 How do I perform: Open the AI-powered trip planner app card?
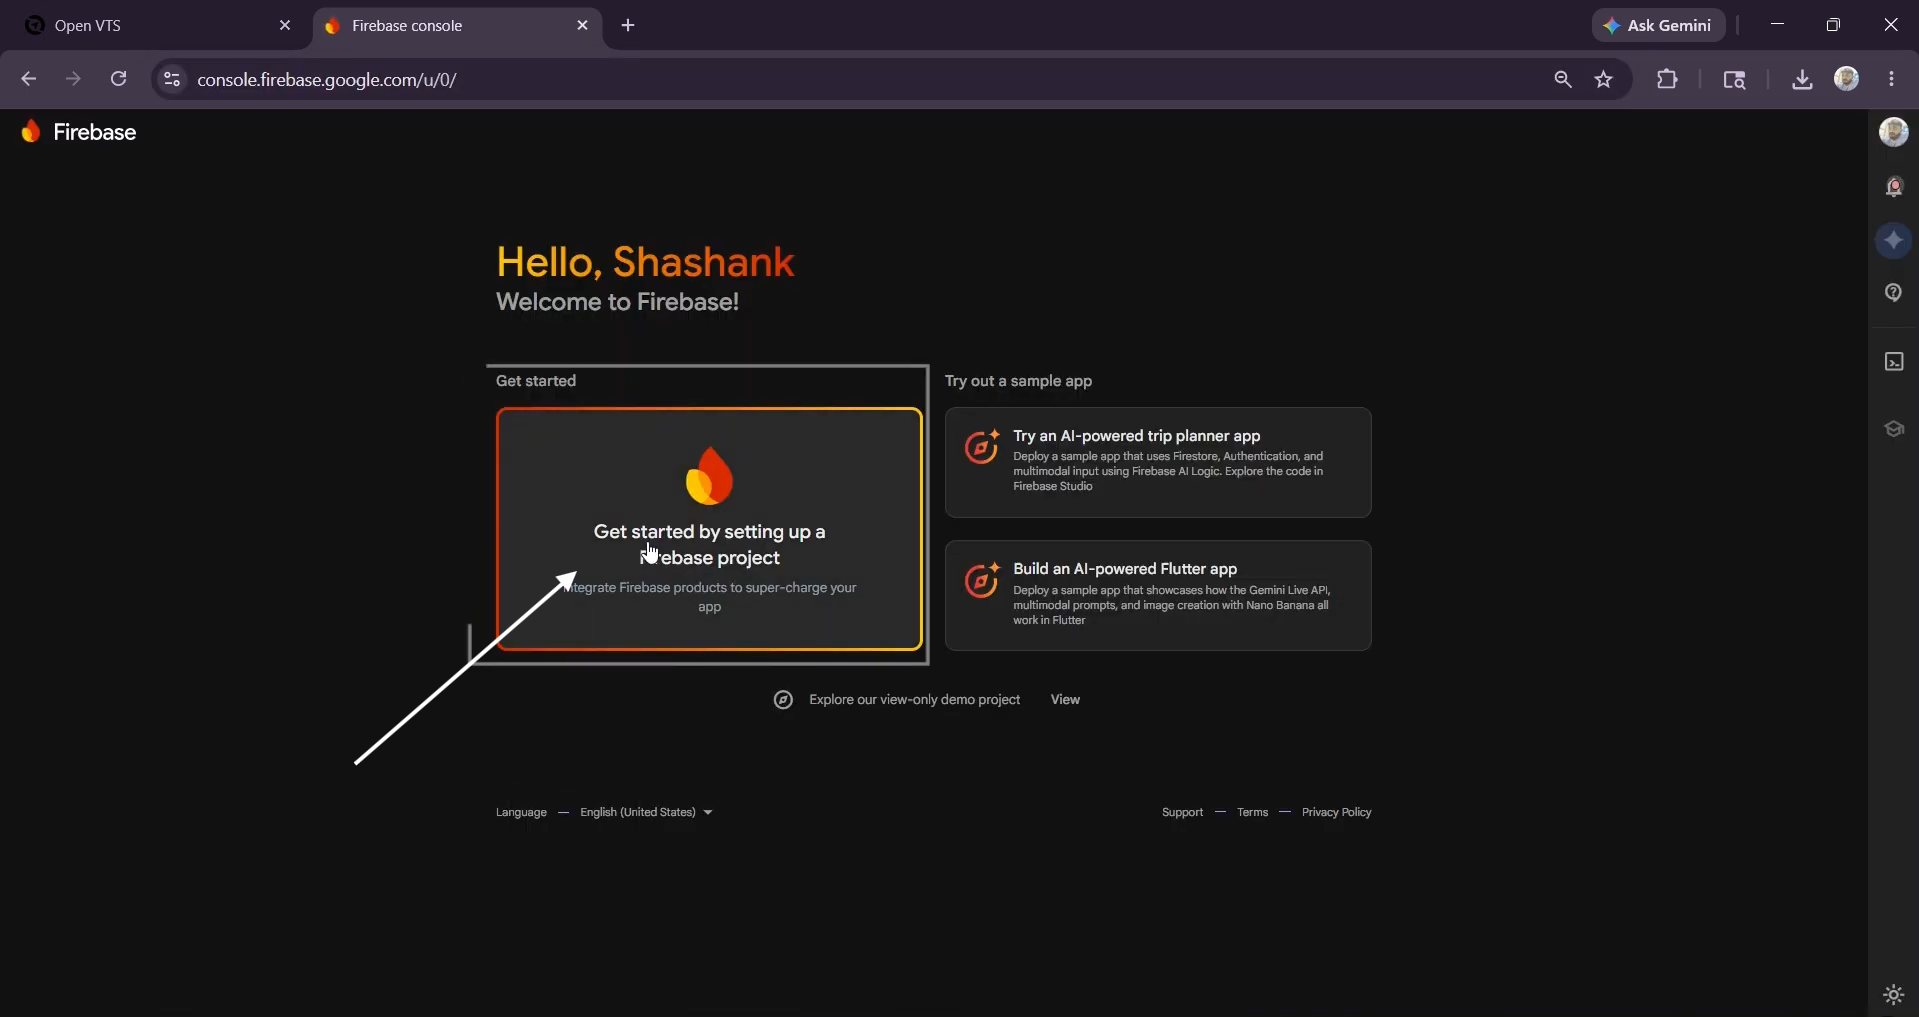(1158, 462)
